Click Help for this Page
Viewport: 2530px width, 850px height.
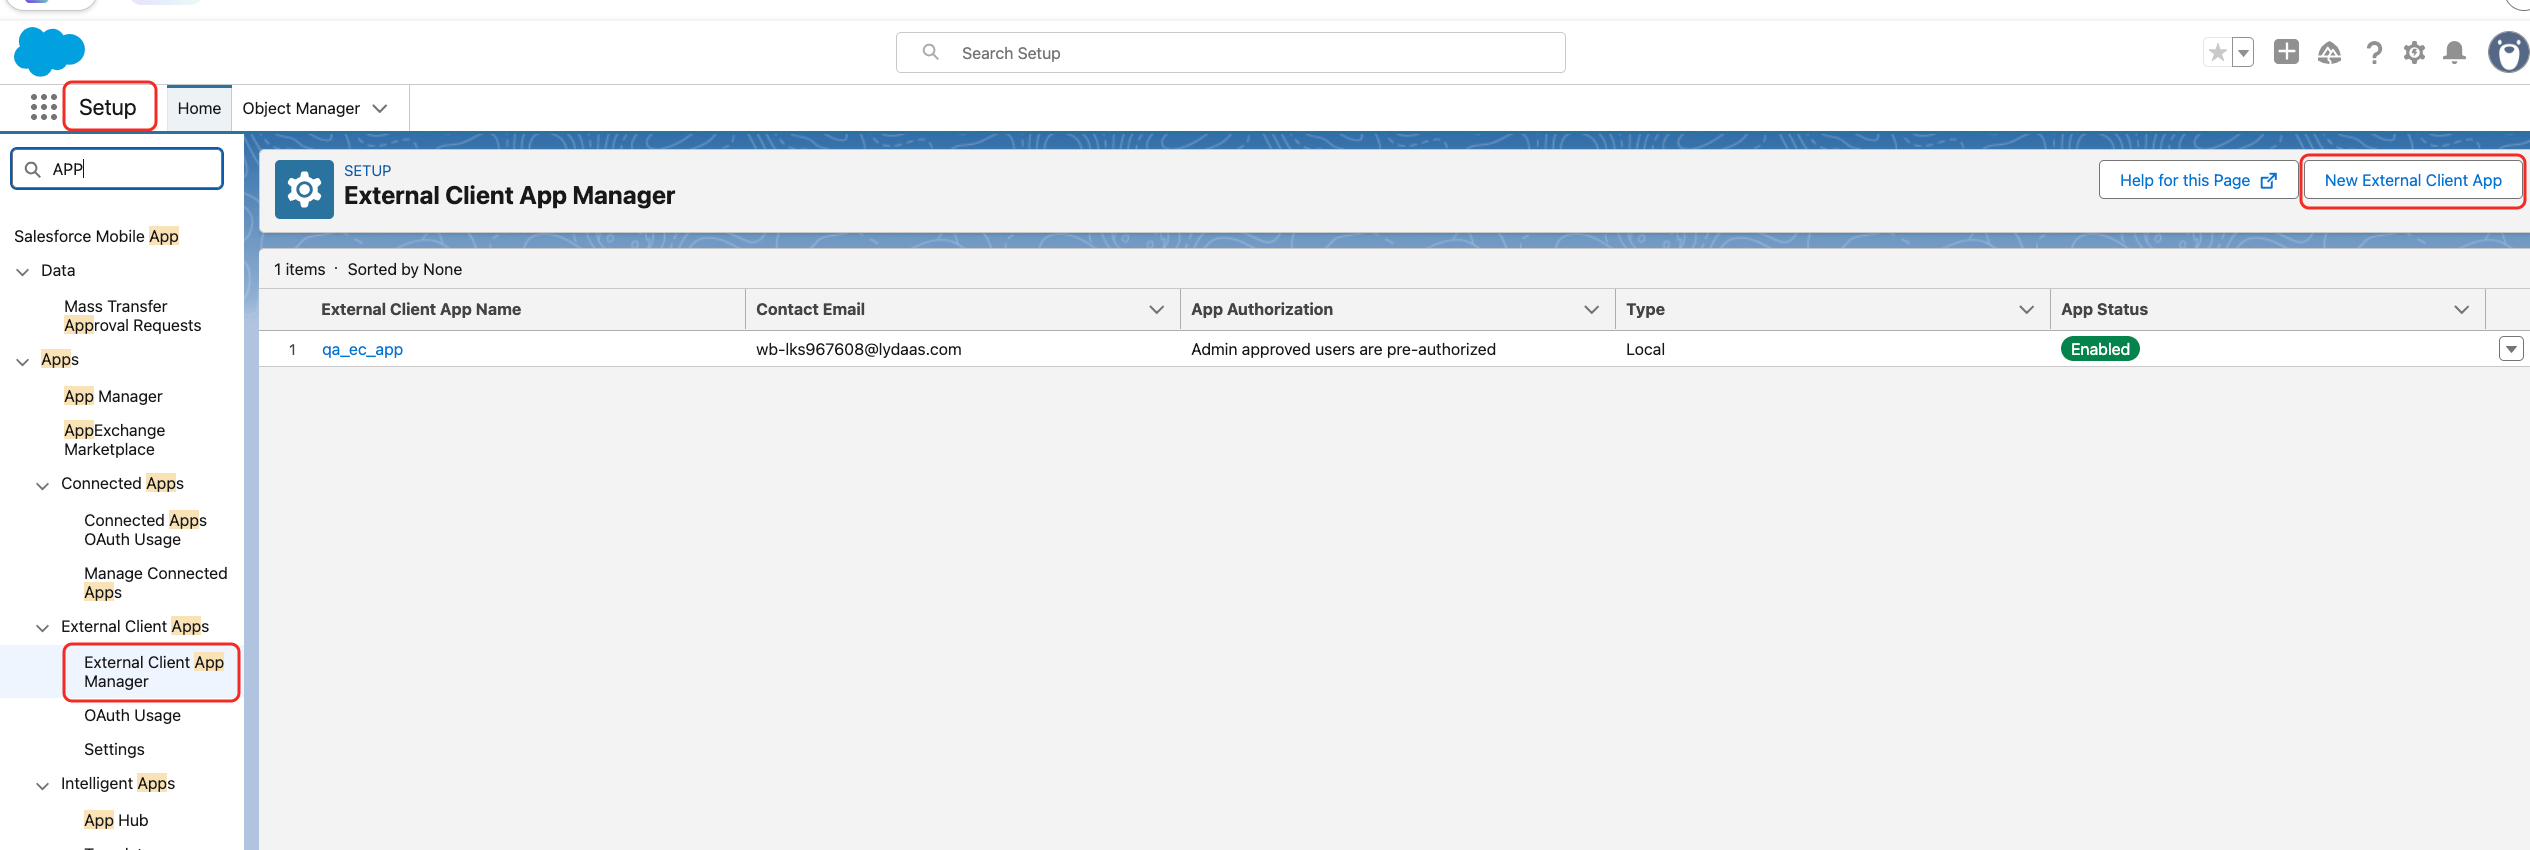click(2198, 180)
